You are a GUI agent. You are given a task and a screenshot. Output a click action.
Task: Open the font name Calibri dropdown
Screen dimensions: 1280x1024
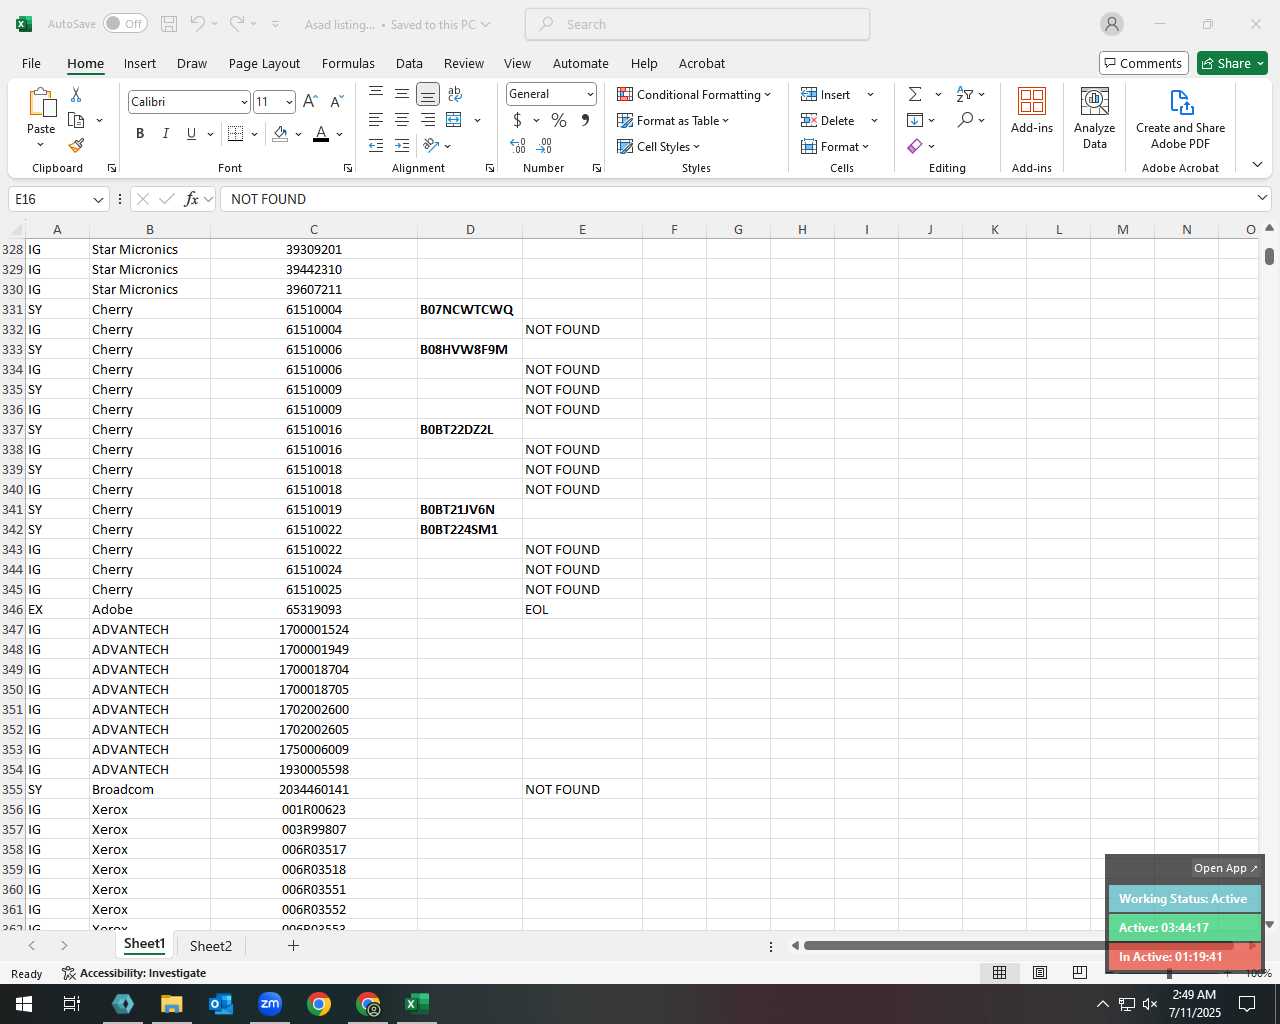tap(243, 102)
